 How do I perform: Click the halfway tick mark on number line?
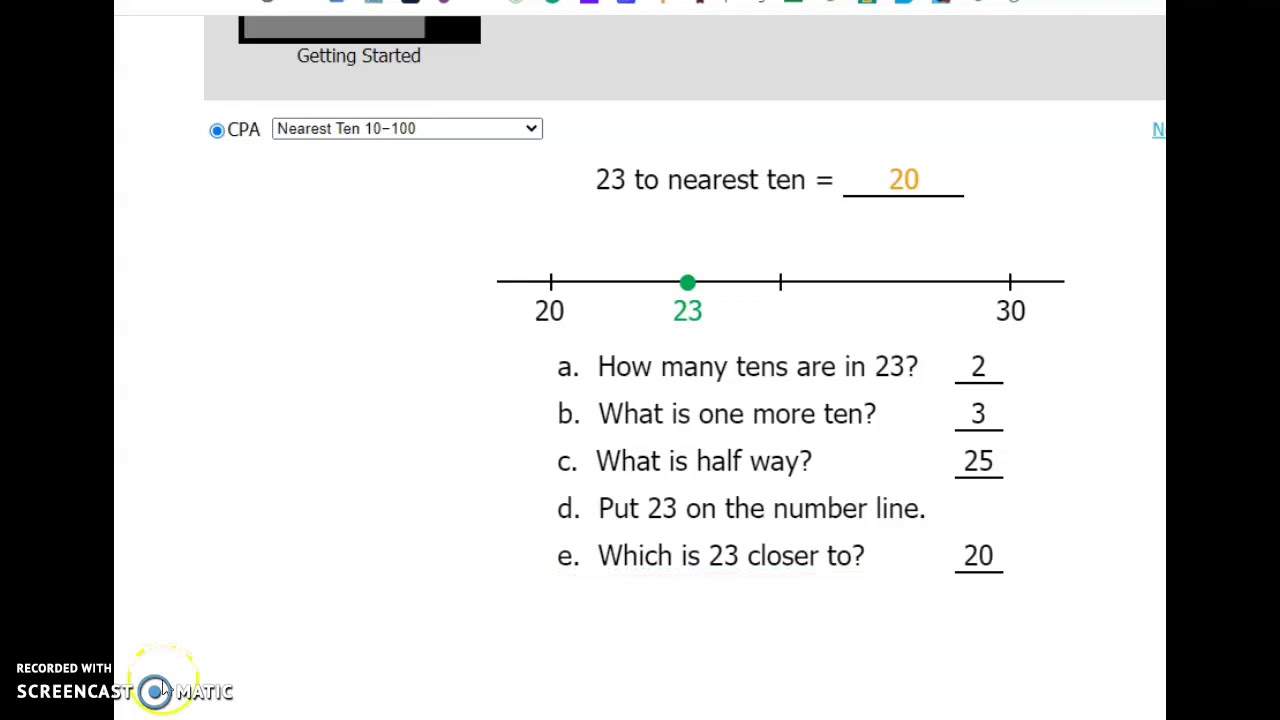tap(780, 284)
